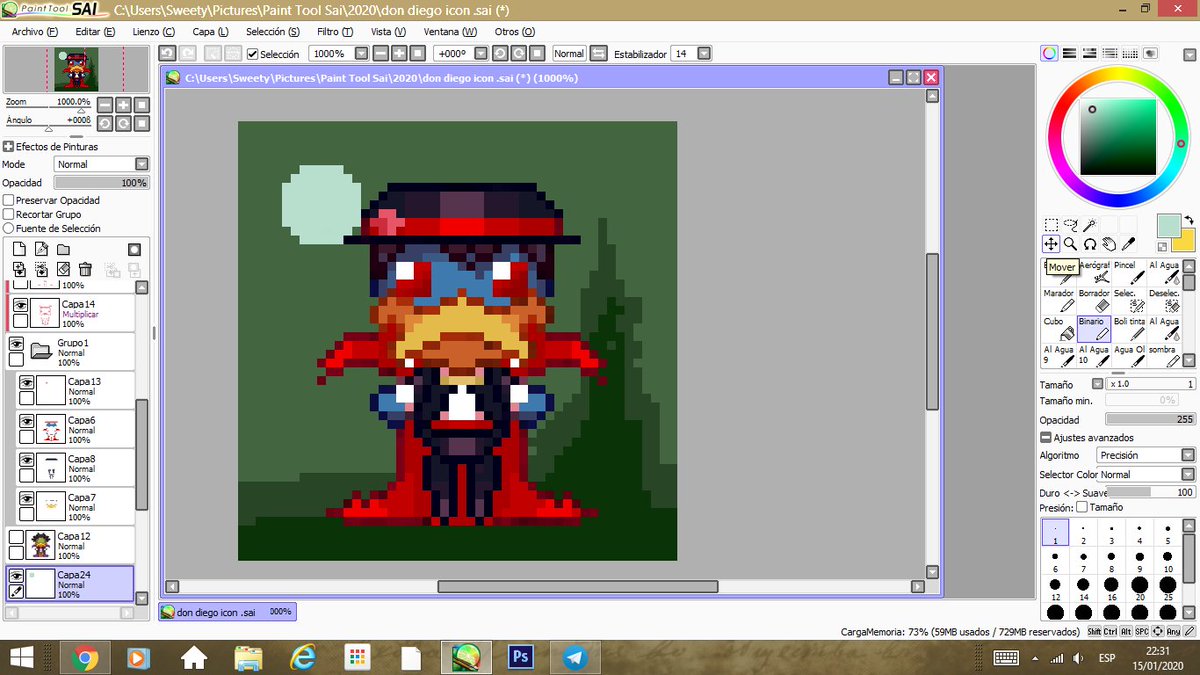Create a new layer folder
This screenshot has height=675, width=1200.
tap(63, 249)
